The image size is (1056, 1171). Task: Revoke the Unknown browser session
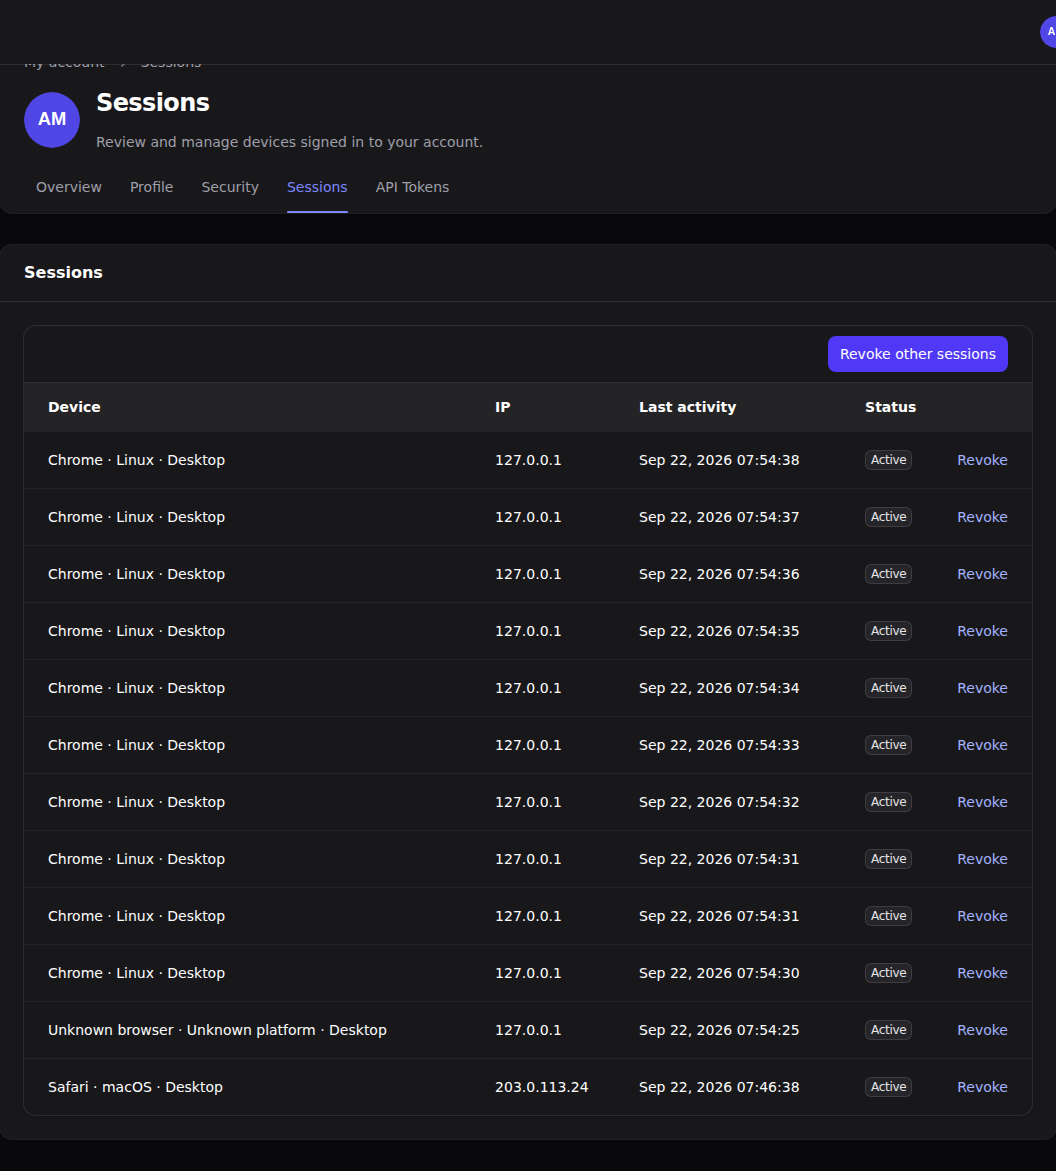click(x=982, y=1030)
